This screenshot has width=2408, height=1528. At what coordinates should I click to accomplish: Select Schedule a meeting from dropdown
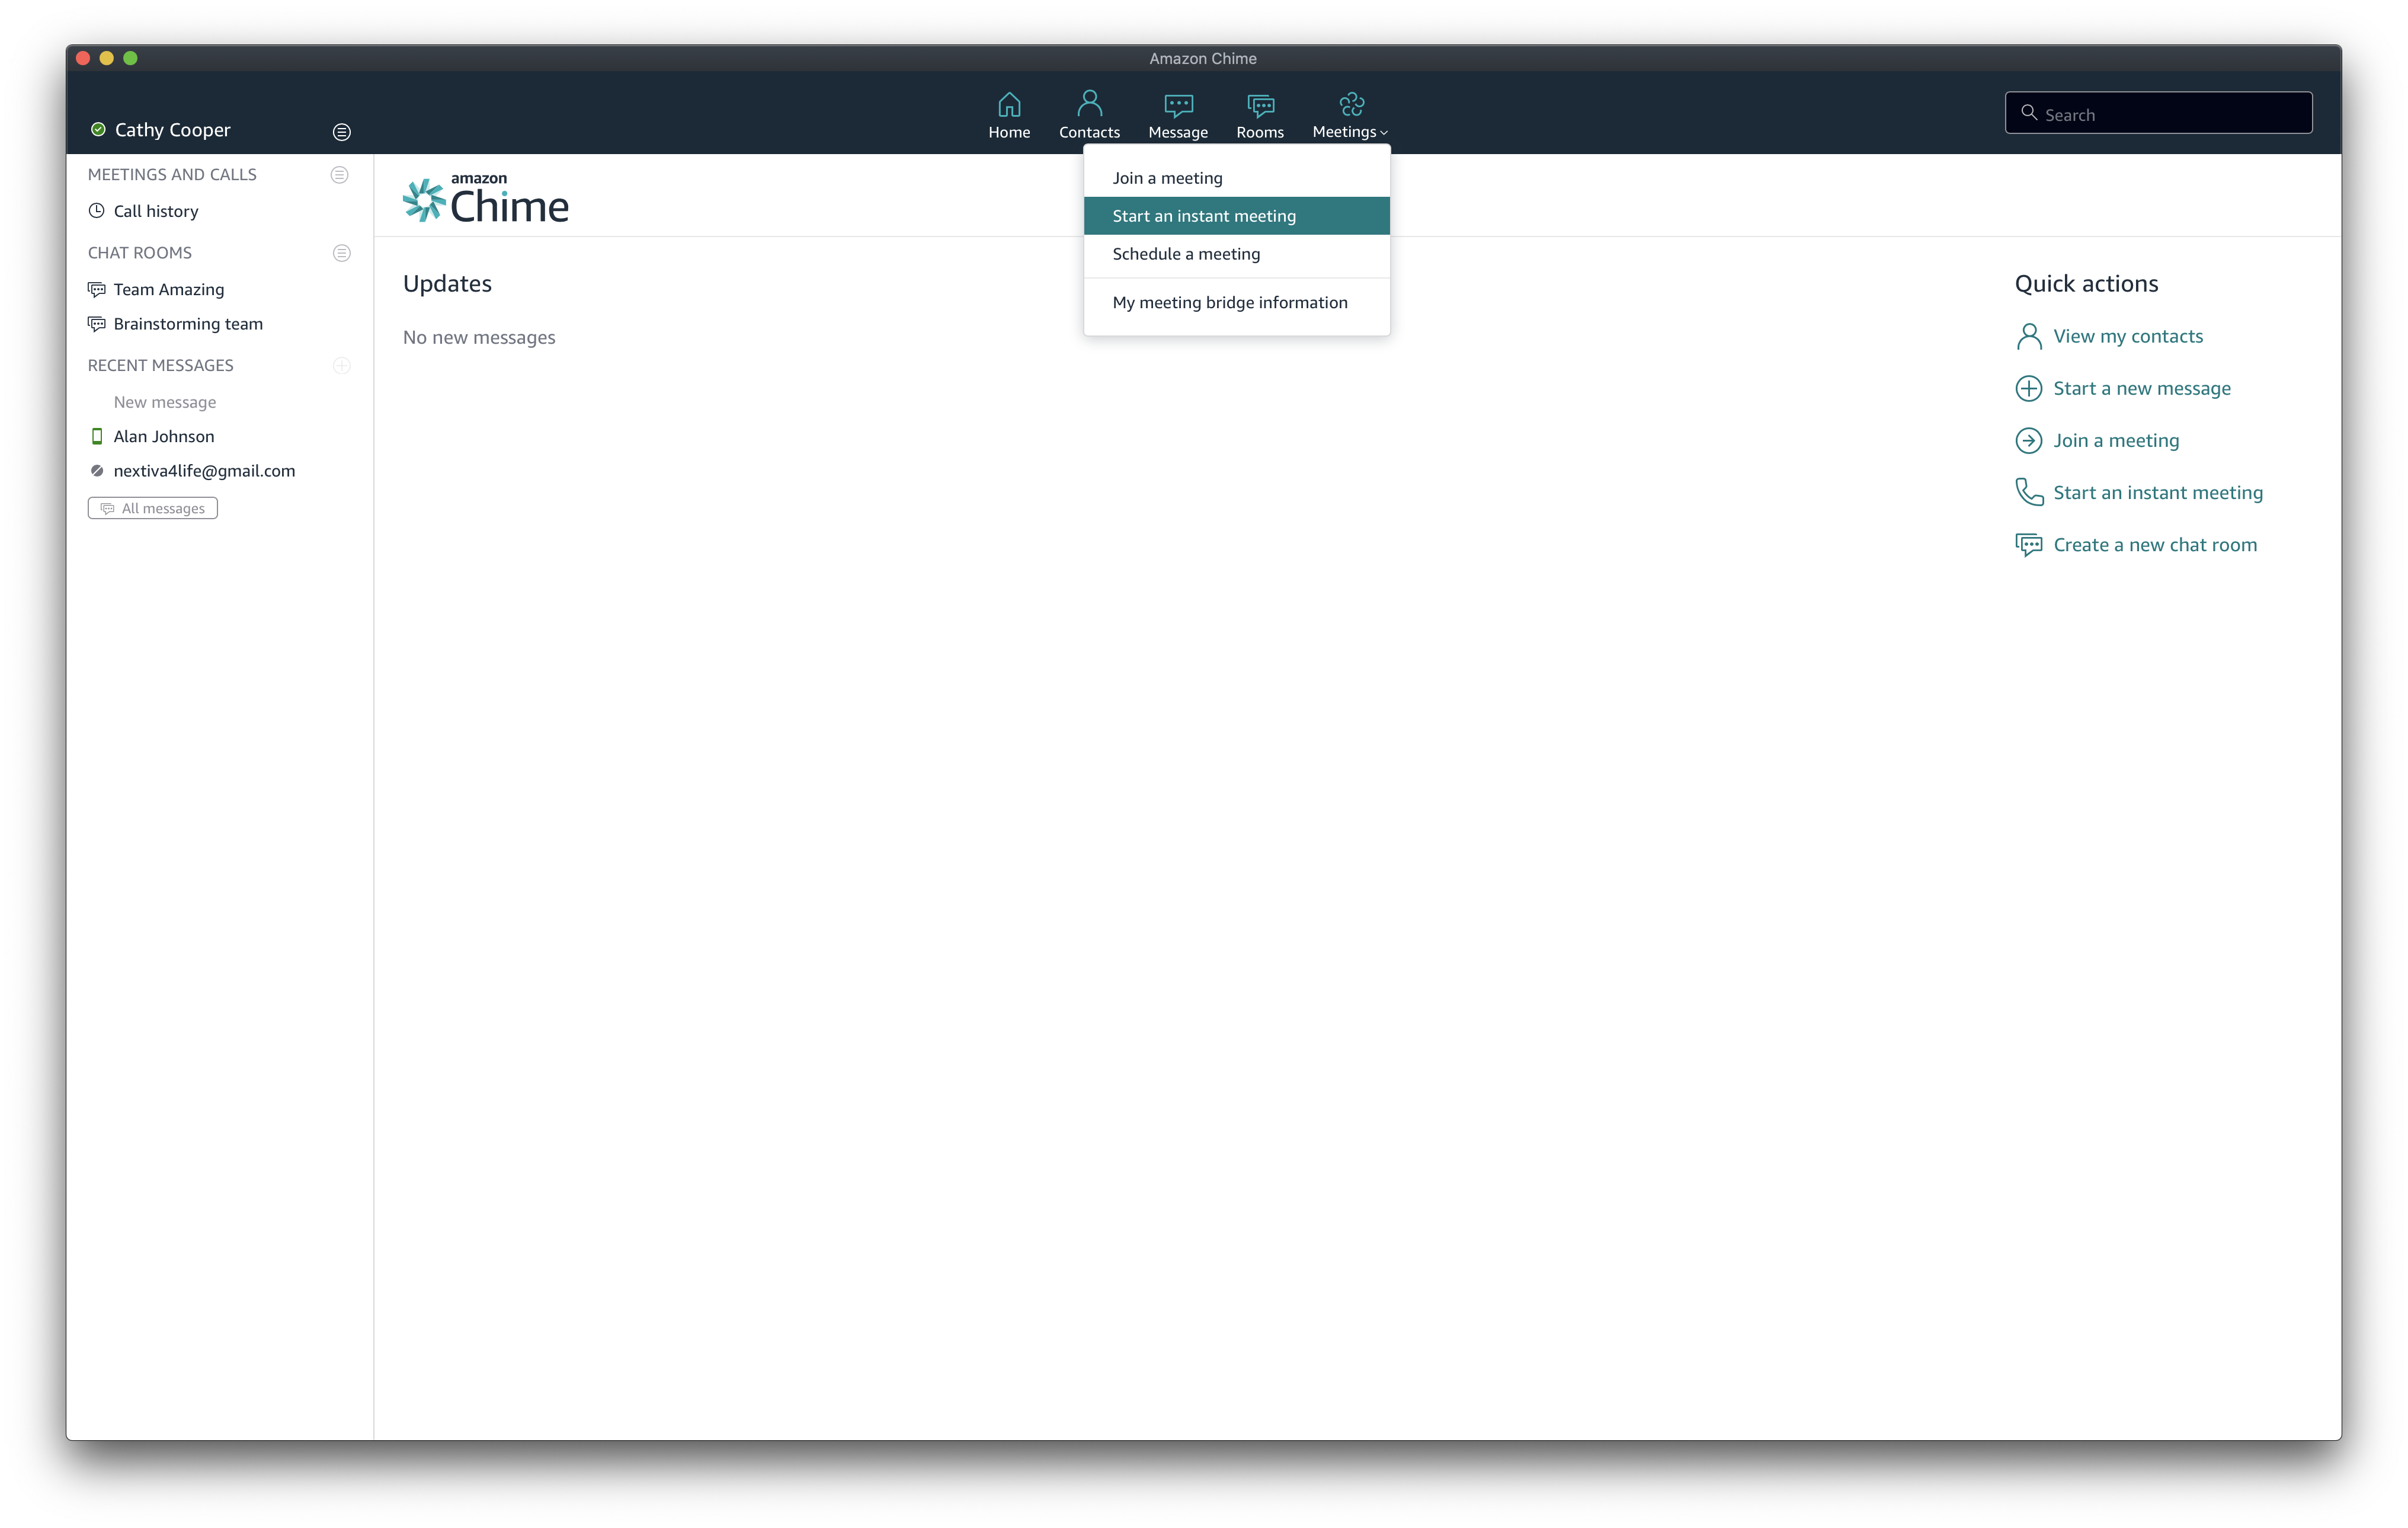click(1237, 254)
